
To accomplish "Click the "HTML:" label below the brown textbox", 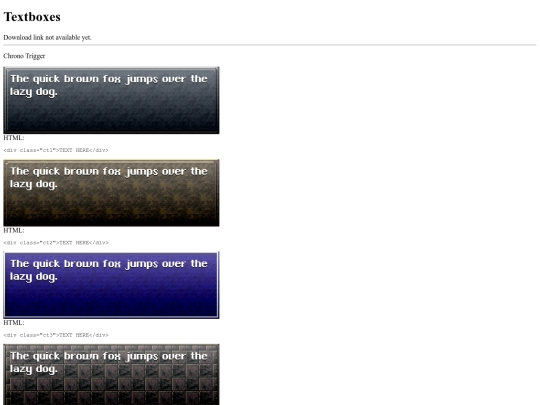I will [x=14, y=230].
